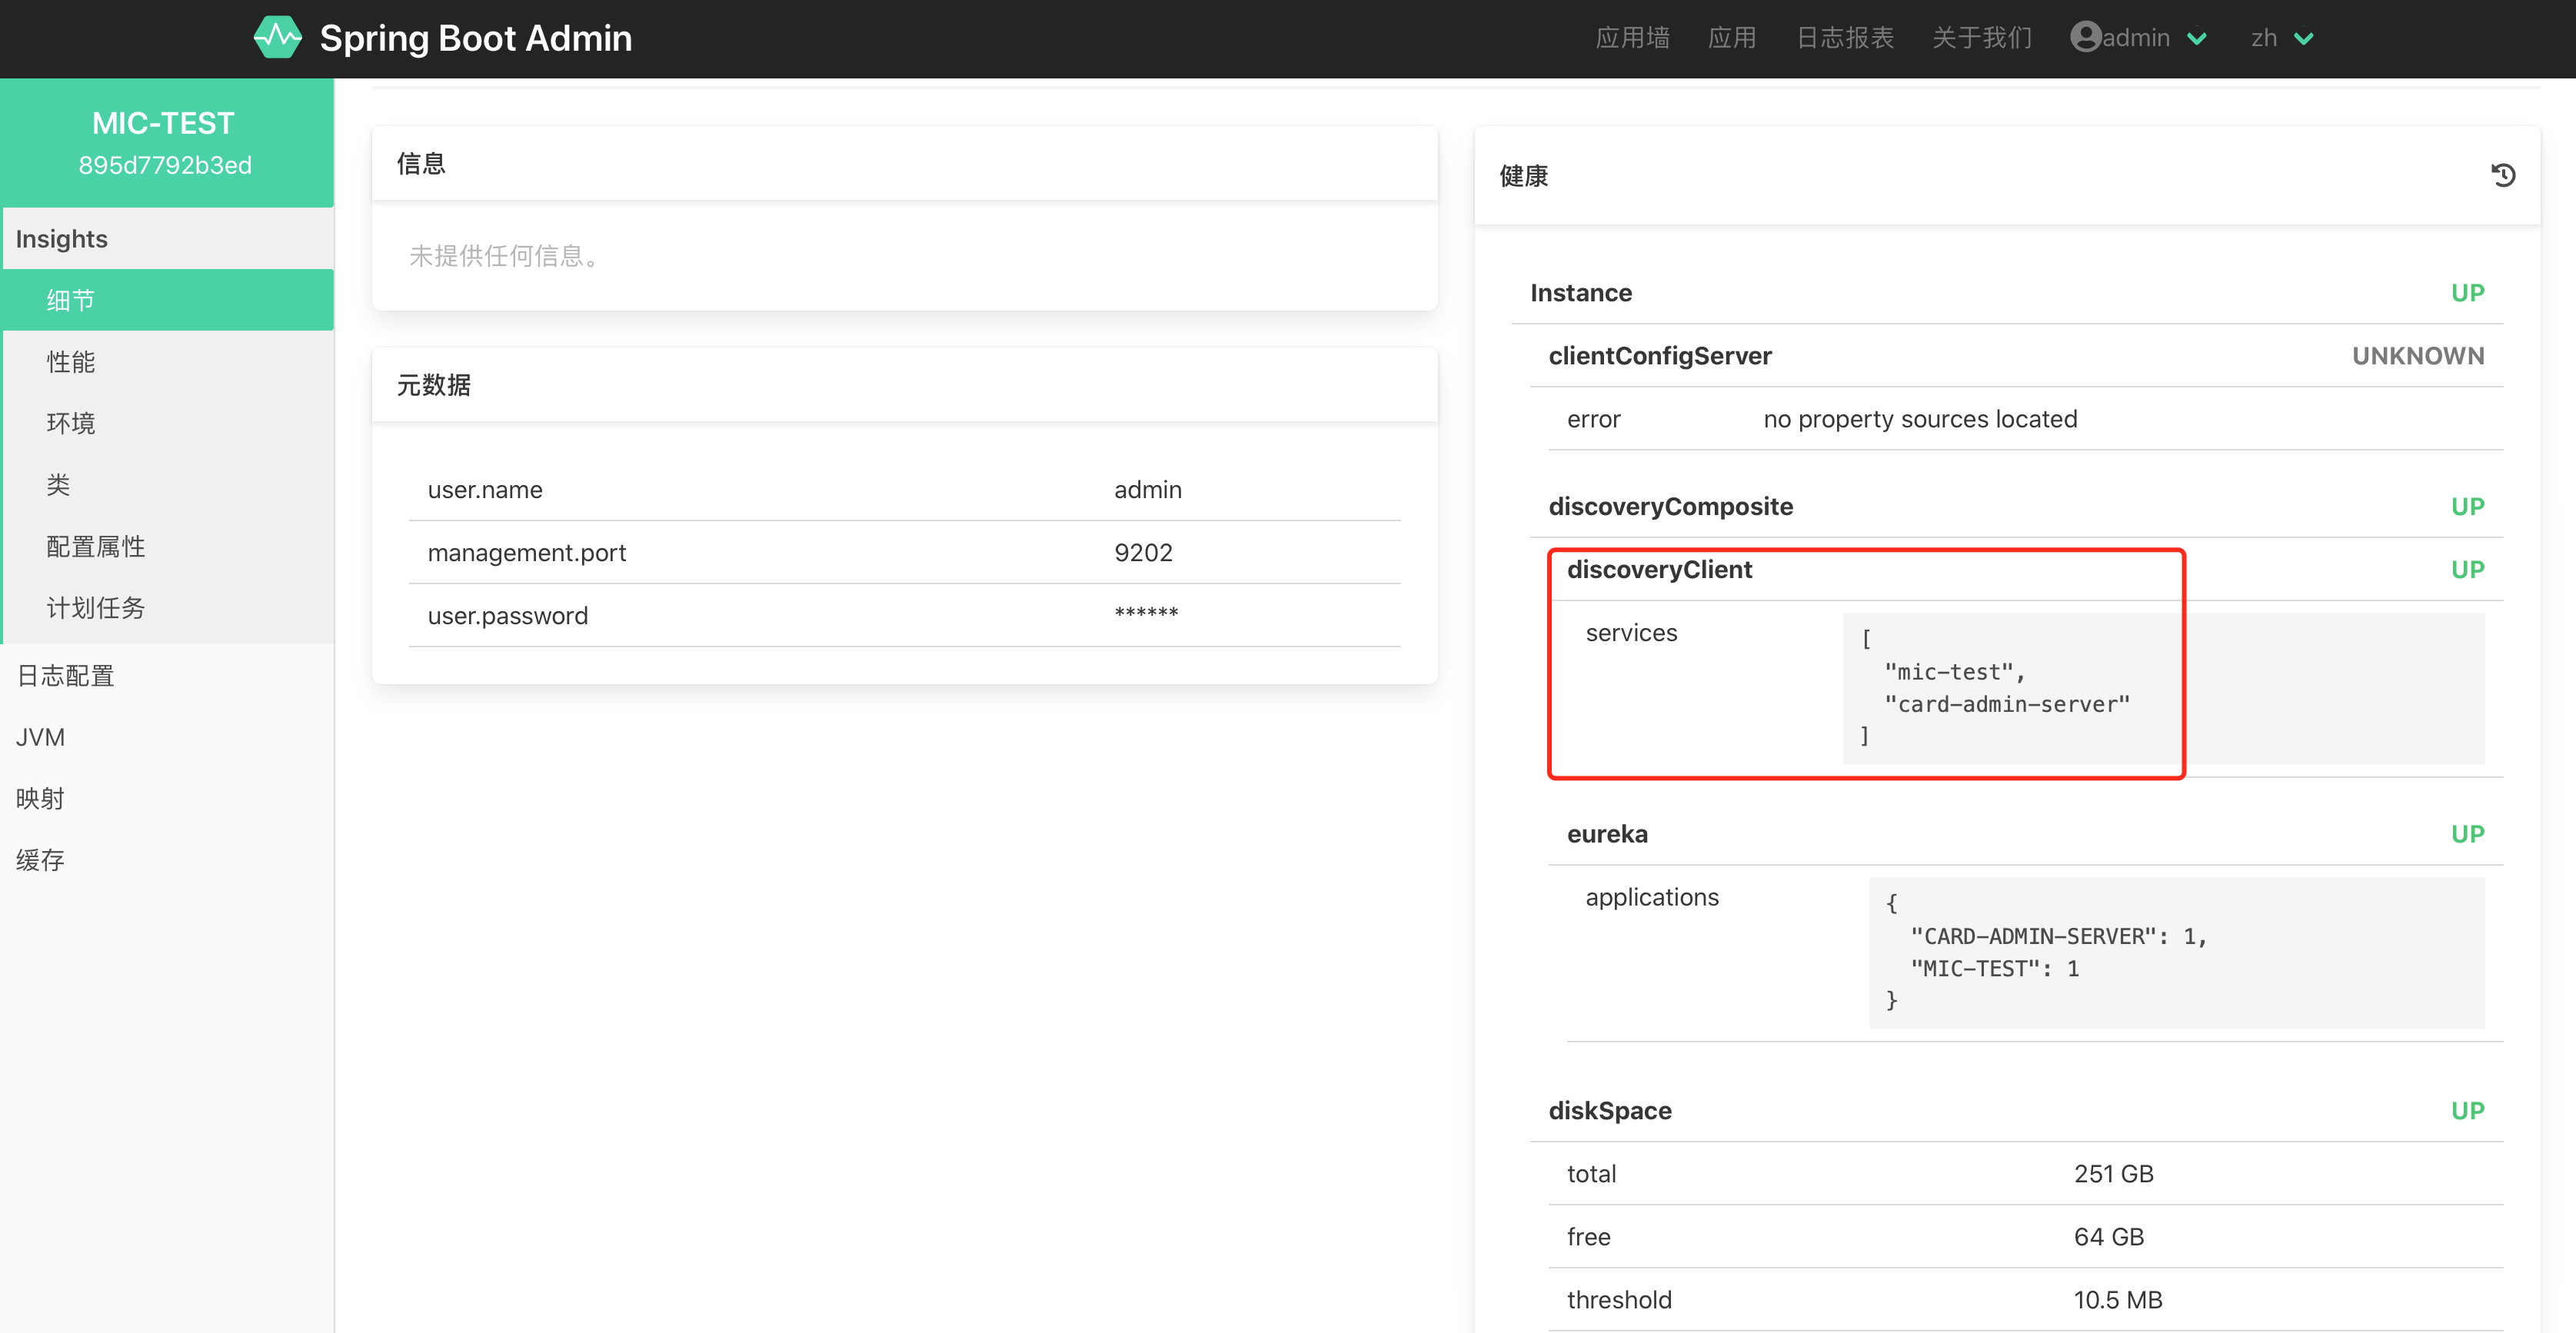
Task: Open the 应用 applications menu
Action: [x=1732, y=38]
